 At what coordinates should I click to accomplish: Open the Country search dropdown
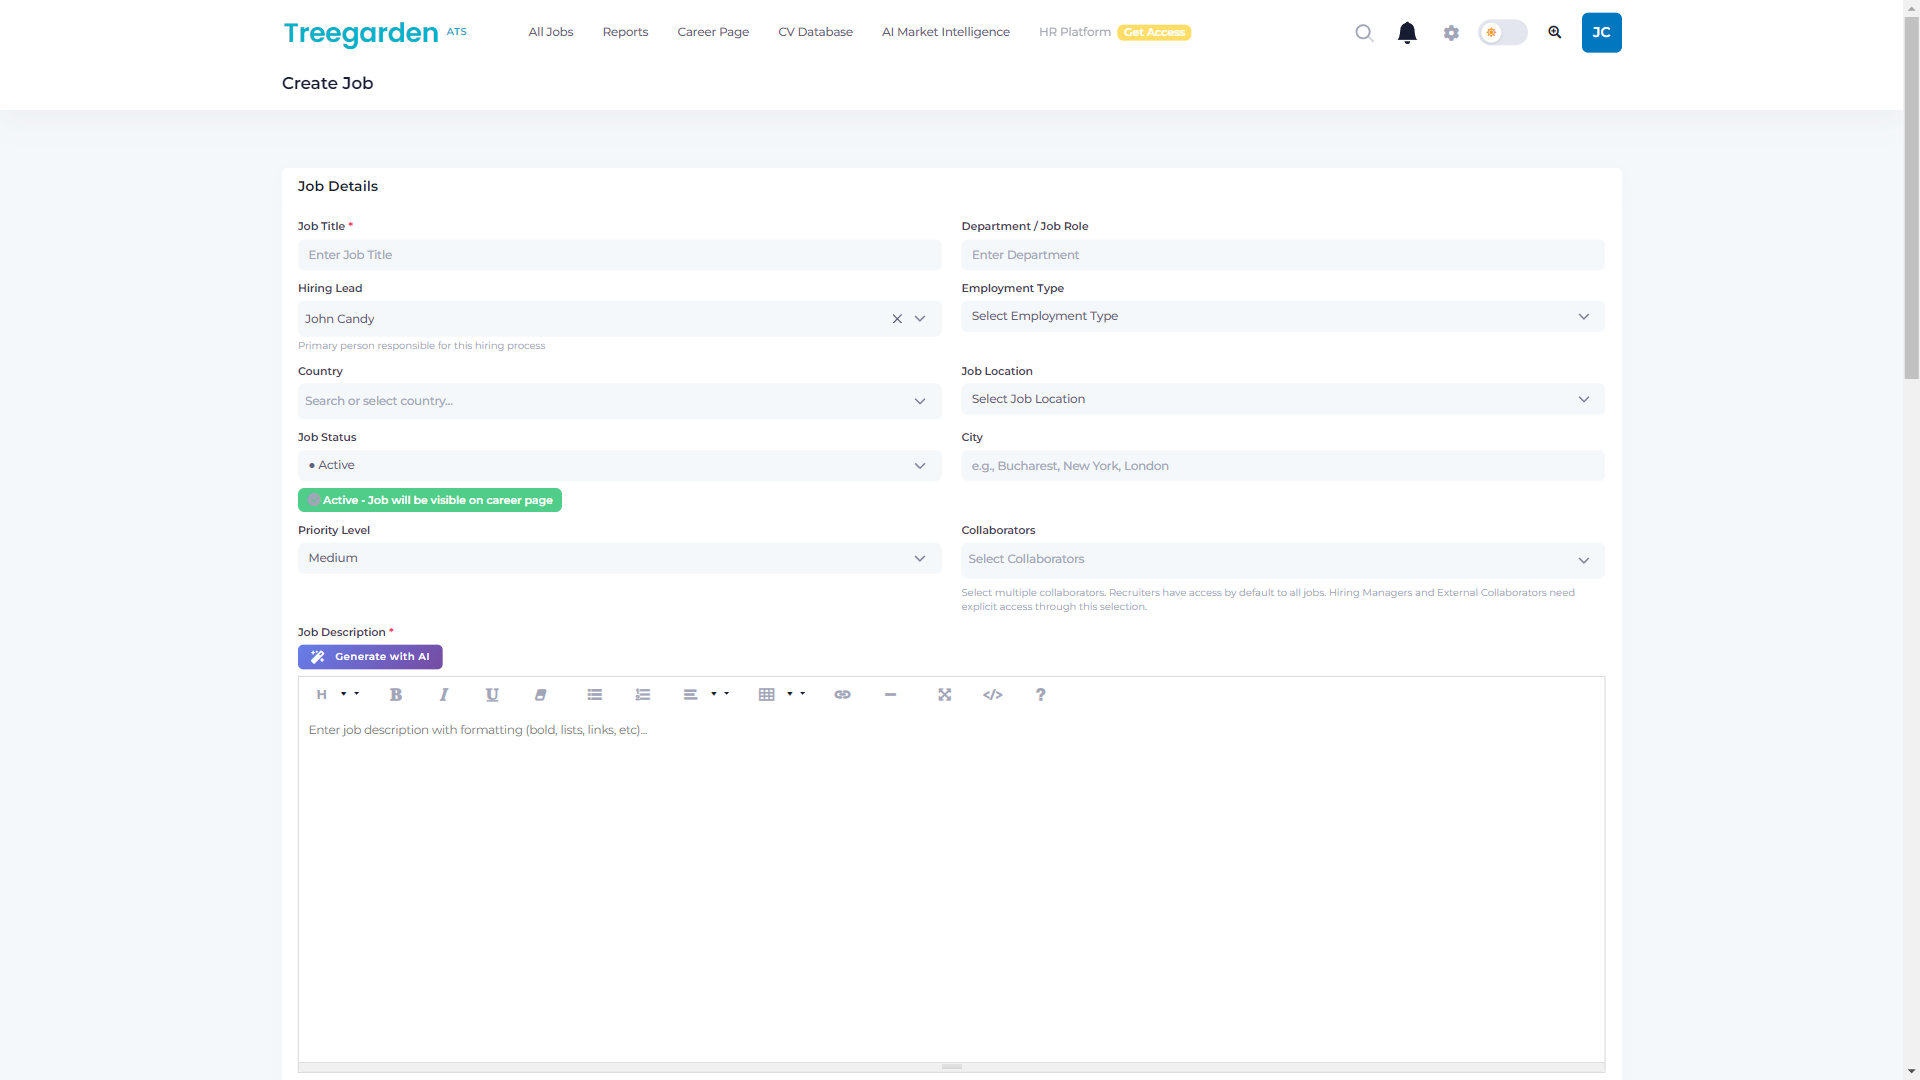(619, 401)
